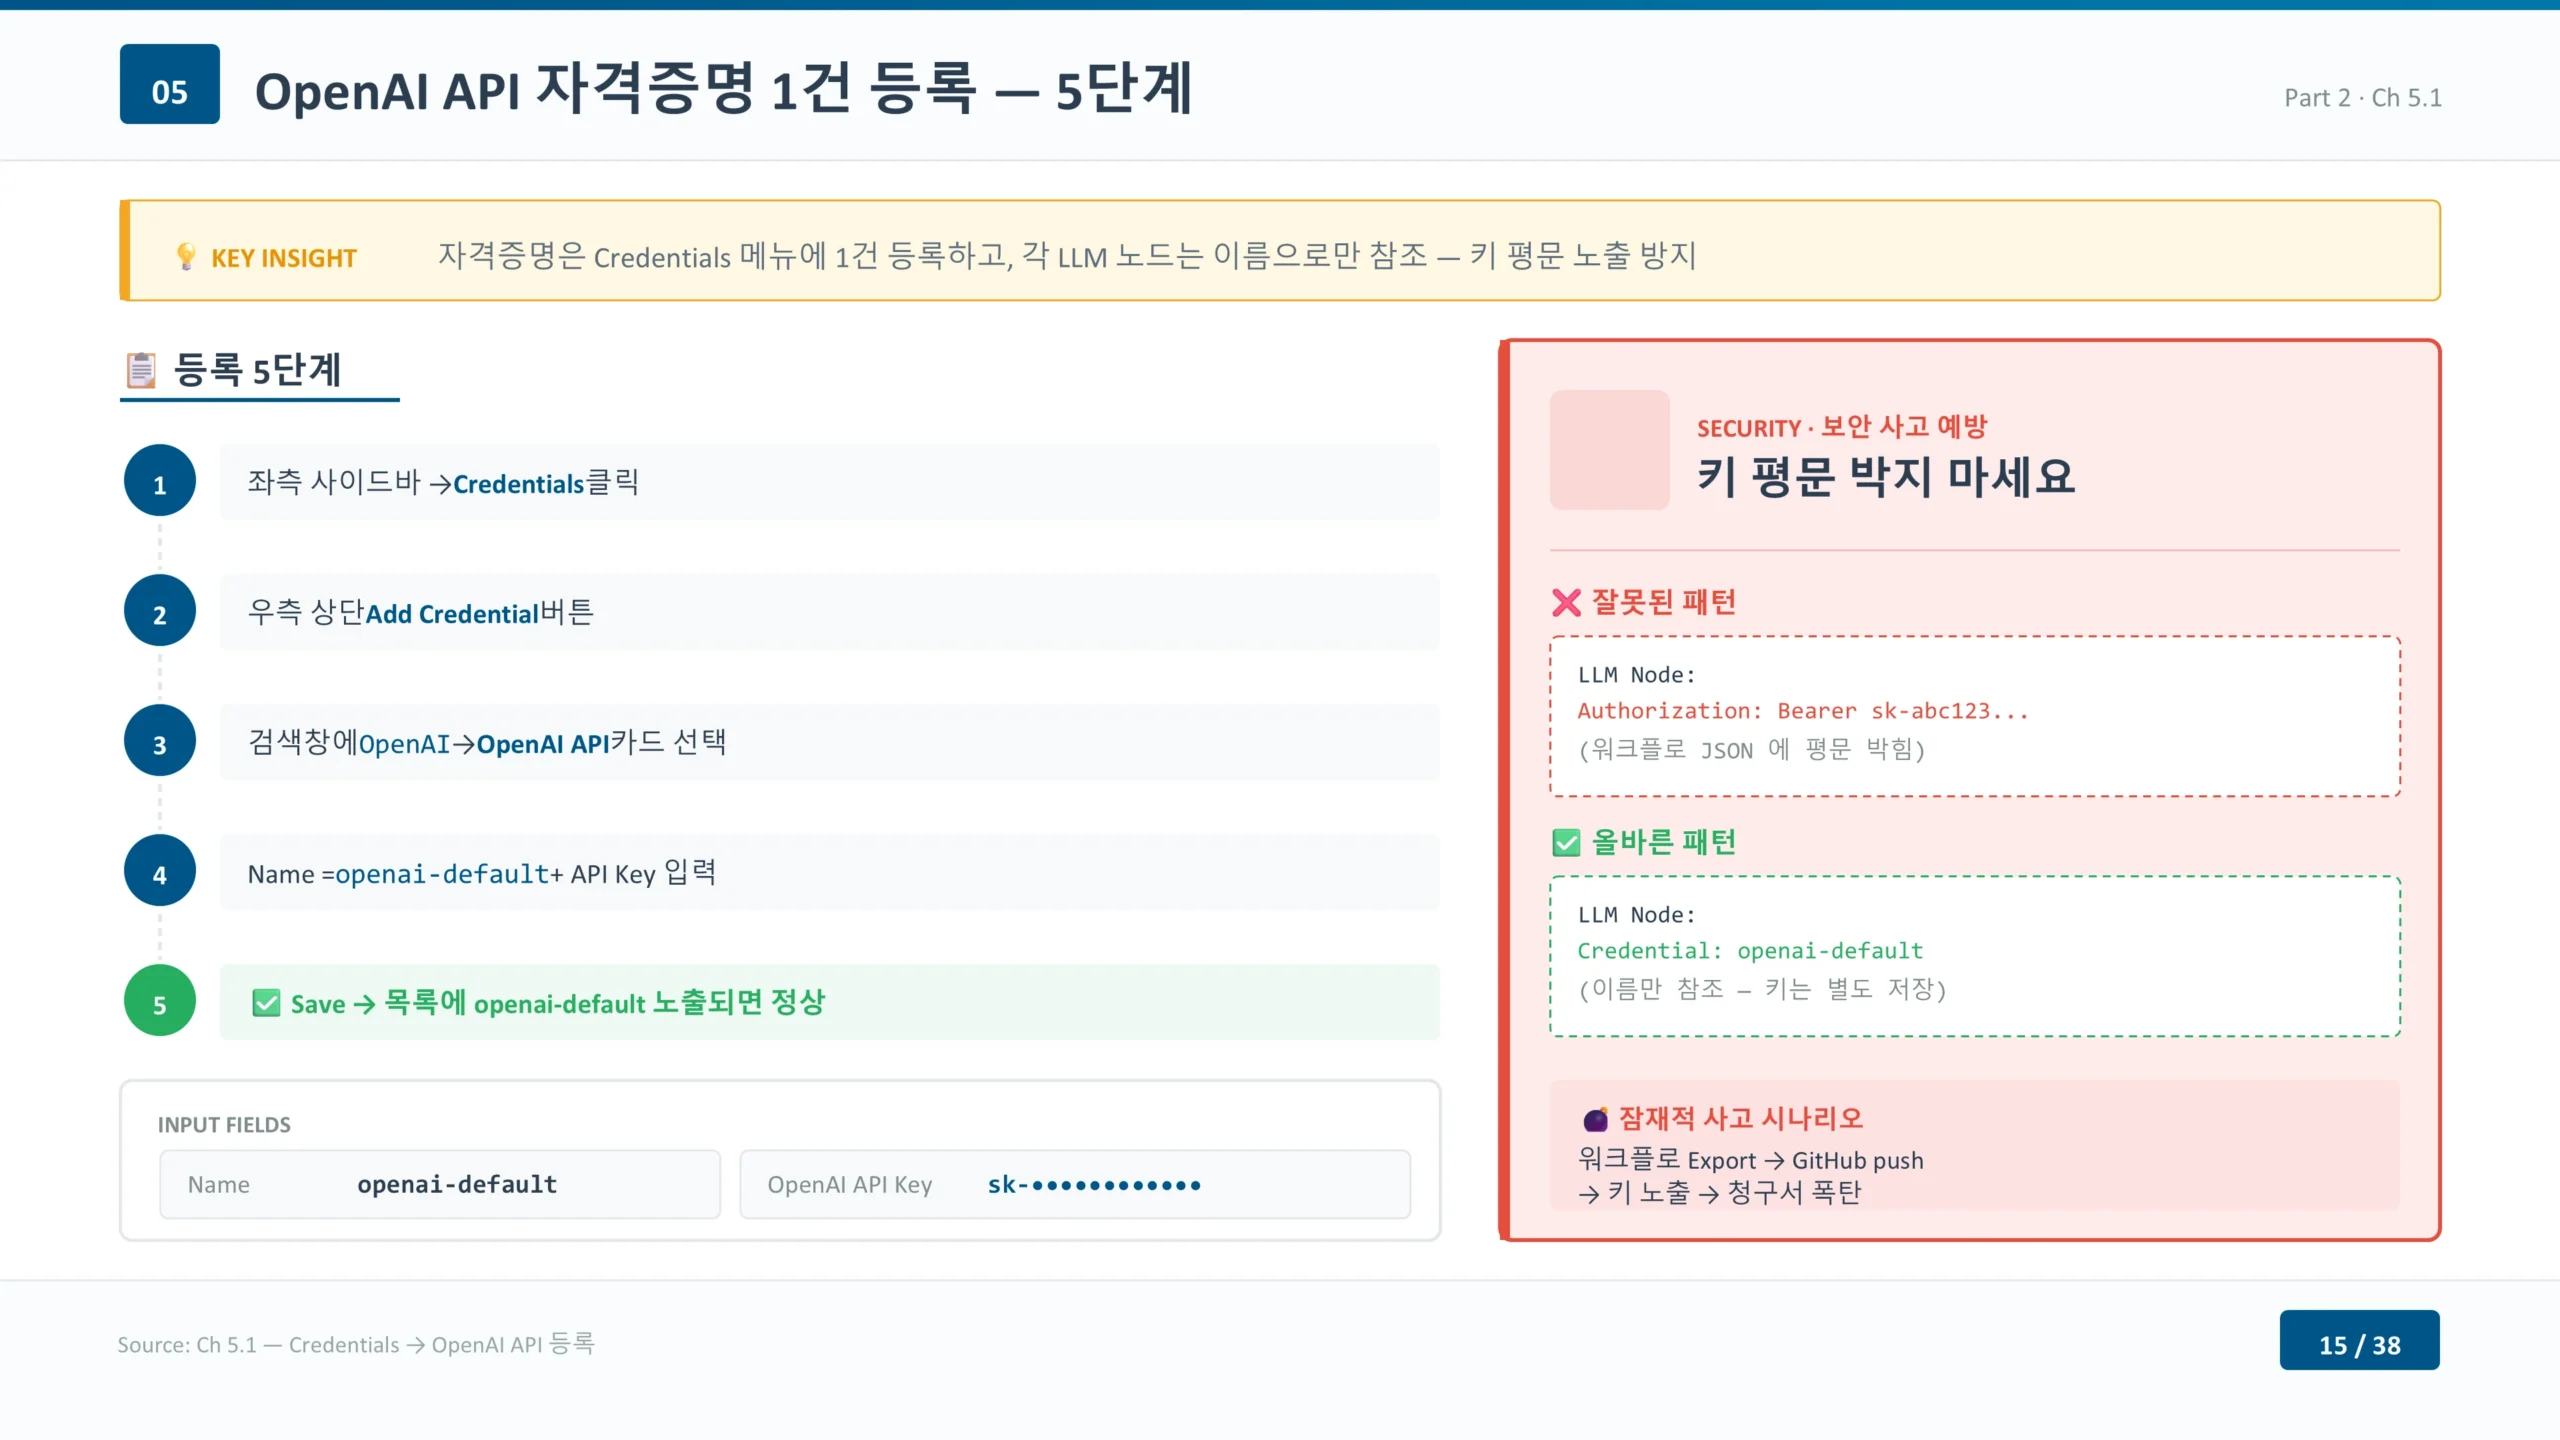Viewport: 2560px width, 1440px height.
Task: Select the step 1 number circle
Action: point(160,481)
